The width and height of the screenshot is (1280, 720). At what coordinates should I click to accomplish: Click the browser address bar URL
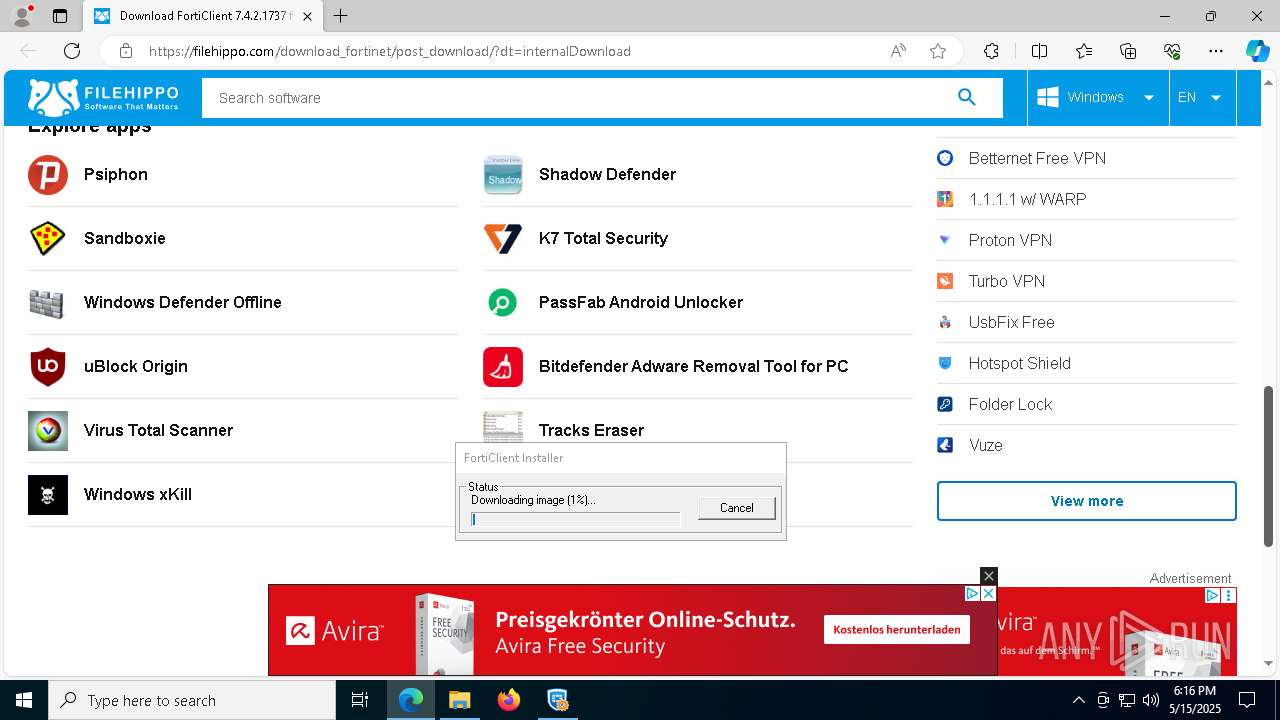(390, 51)
